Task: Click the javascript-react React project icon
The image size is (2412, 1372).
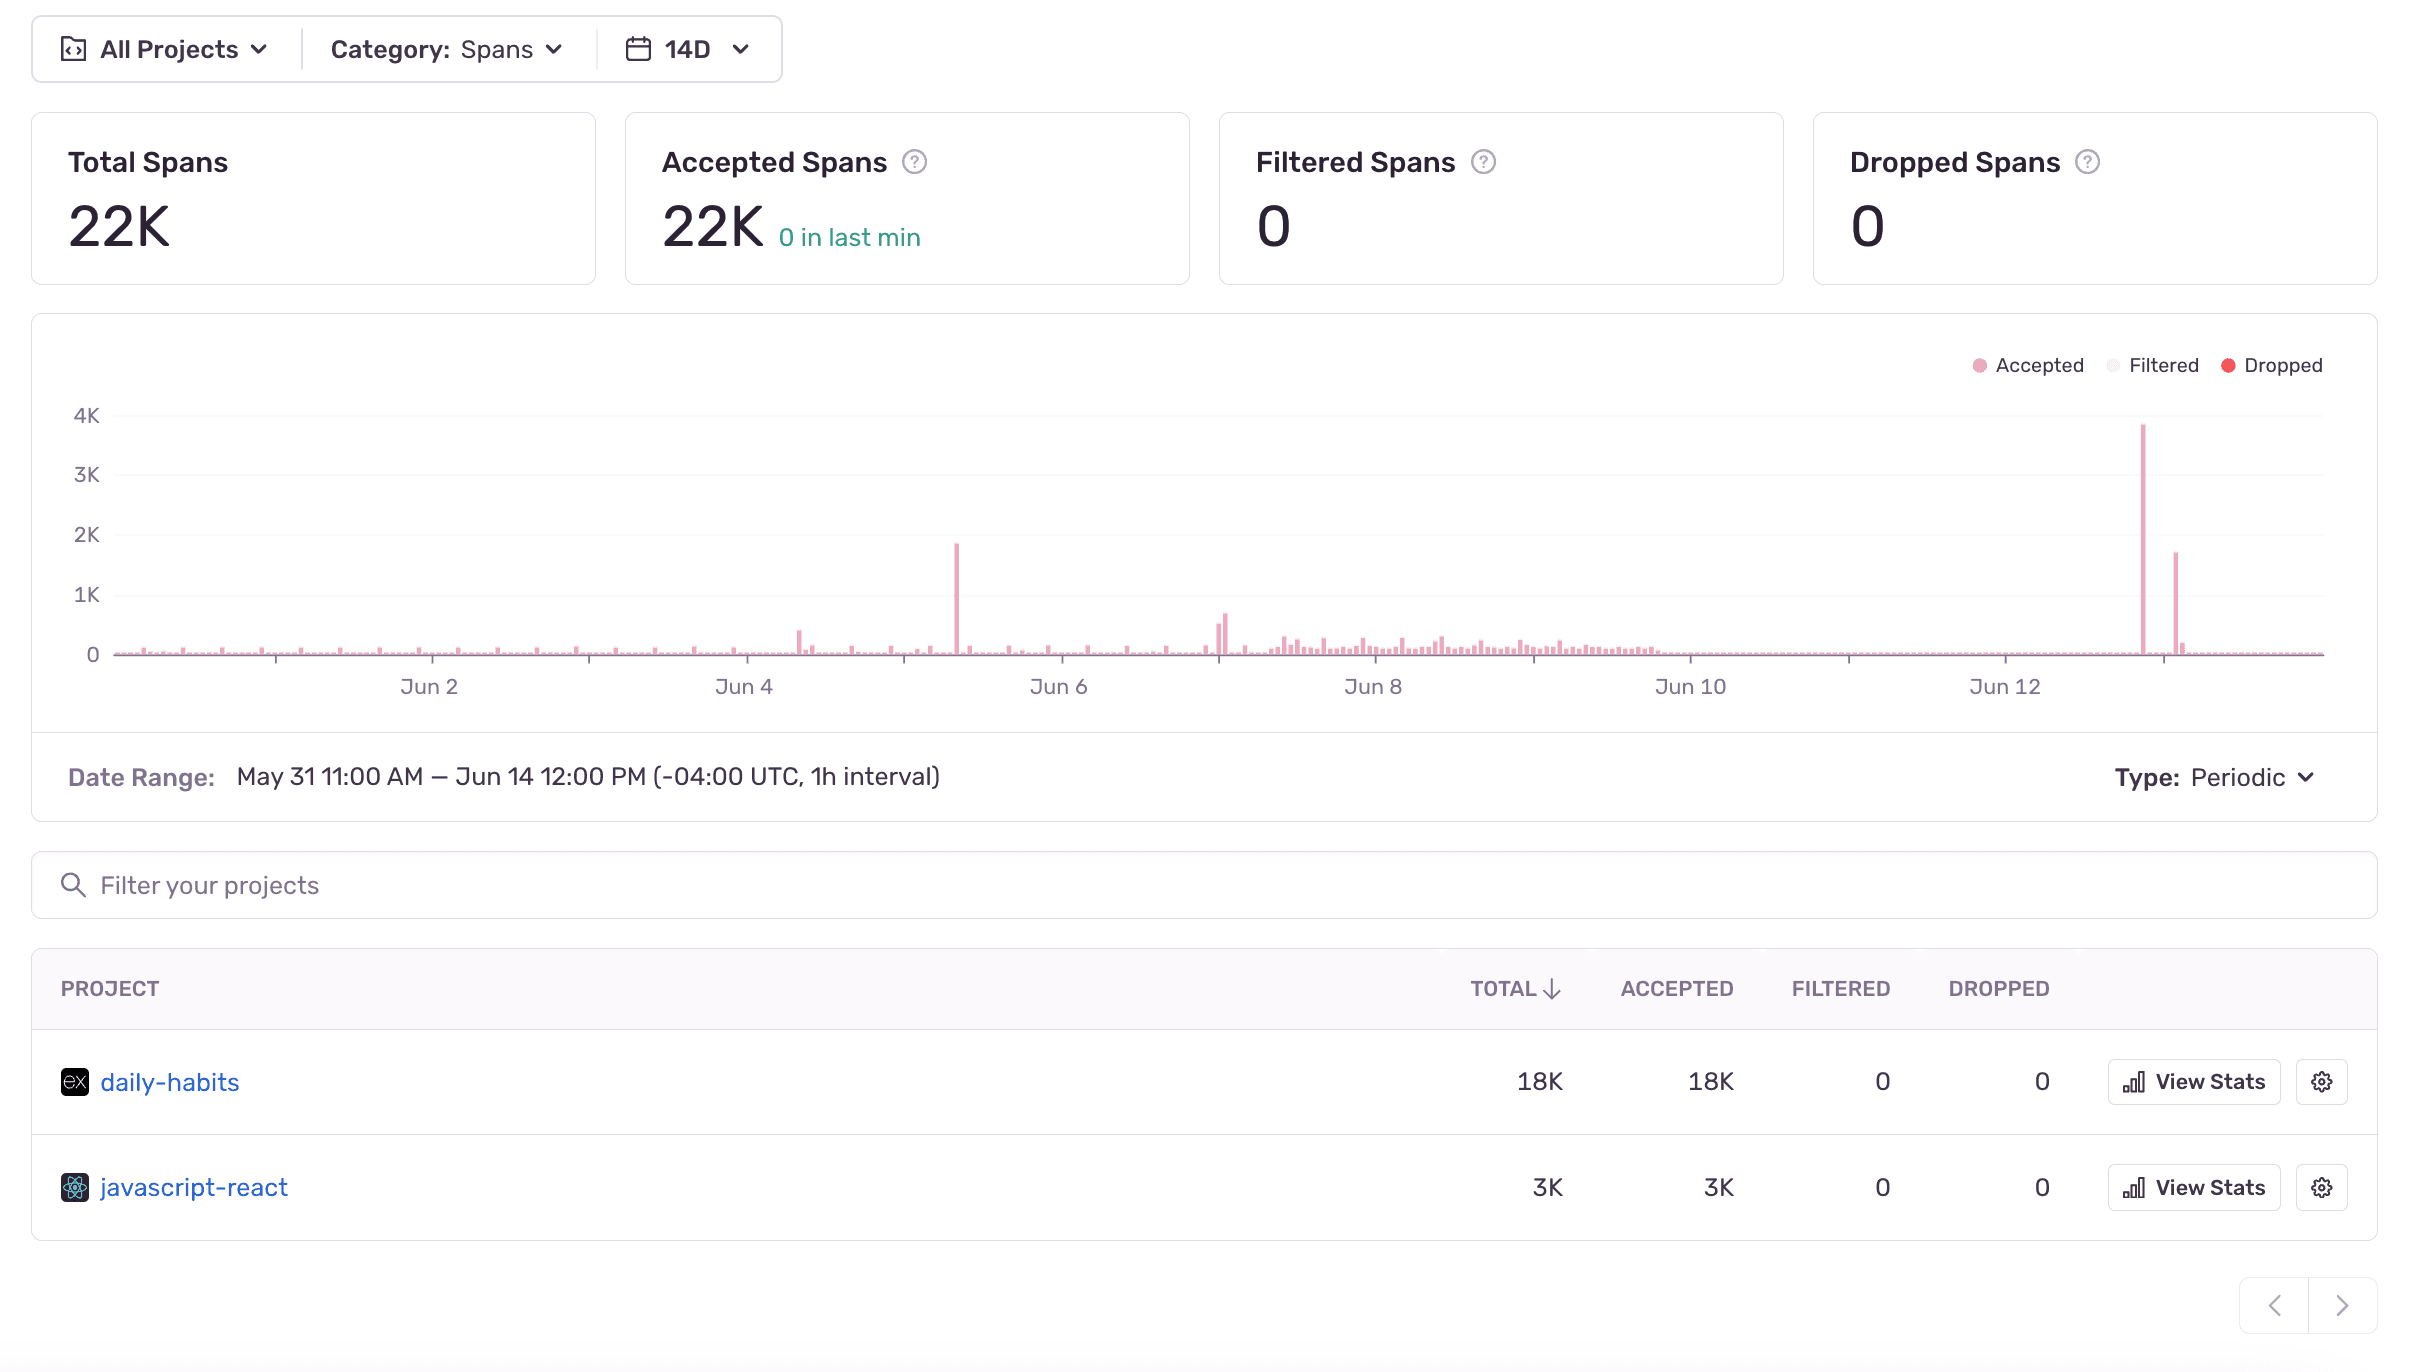Action: pos(74,1187)
